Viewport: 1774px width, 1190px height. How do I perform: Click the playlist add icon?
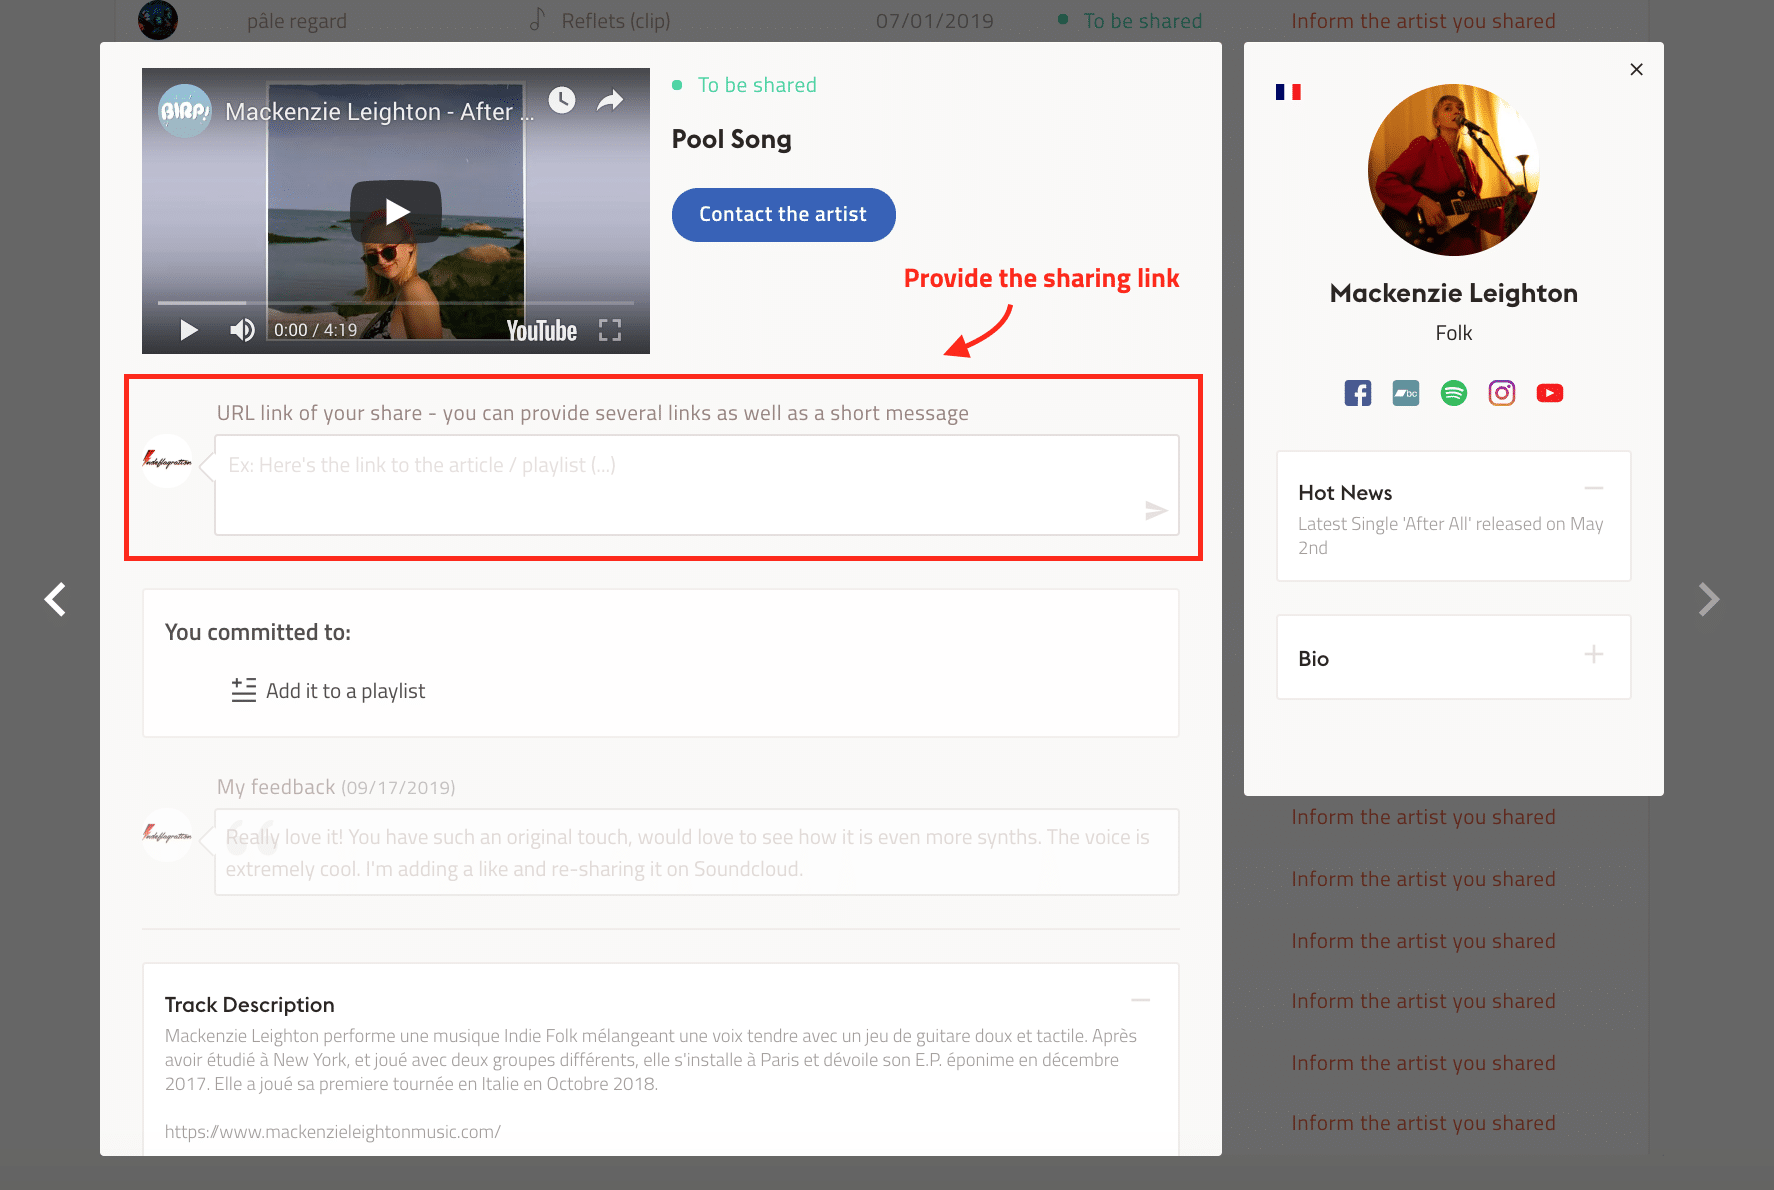(x=244, y=690)
